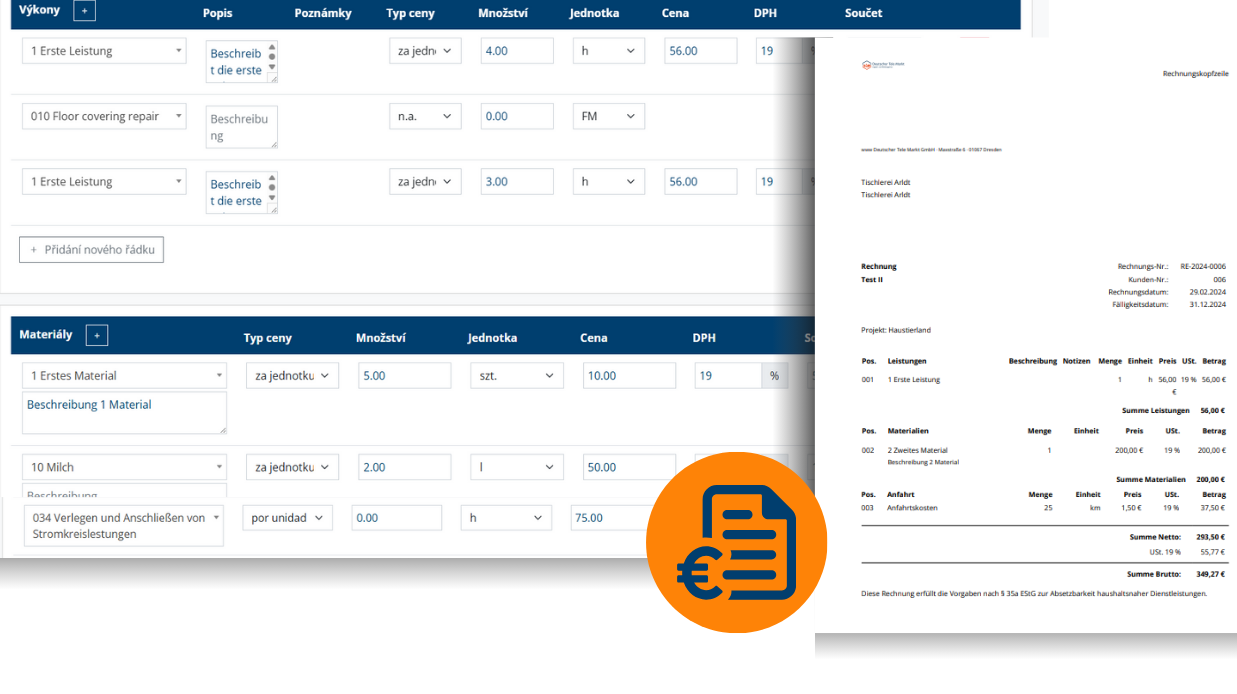Click the Floor covering repair quantity field 0.00
This screenshot has height=694, width=1237.
[517, 116]
